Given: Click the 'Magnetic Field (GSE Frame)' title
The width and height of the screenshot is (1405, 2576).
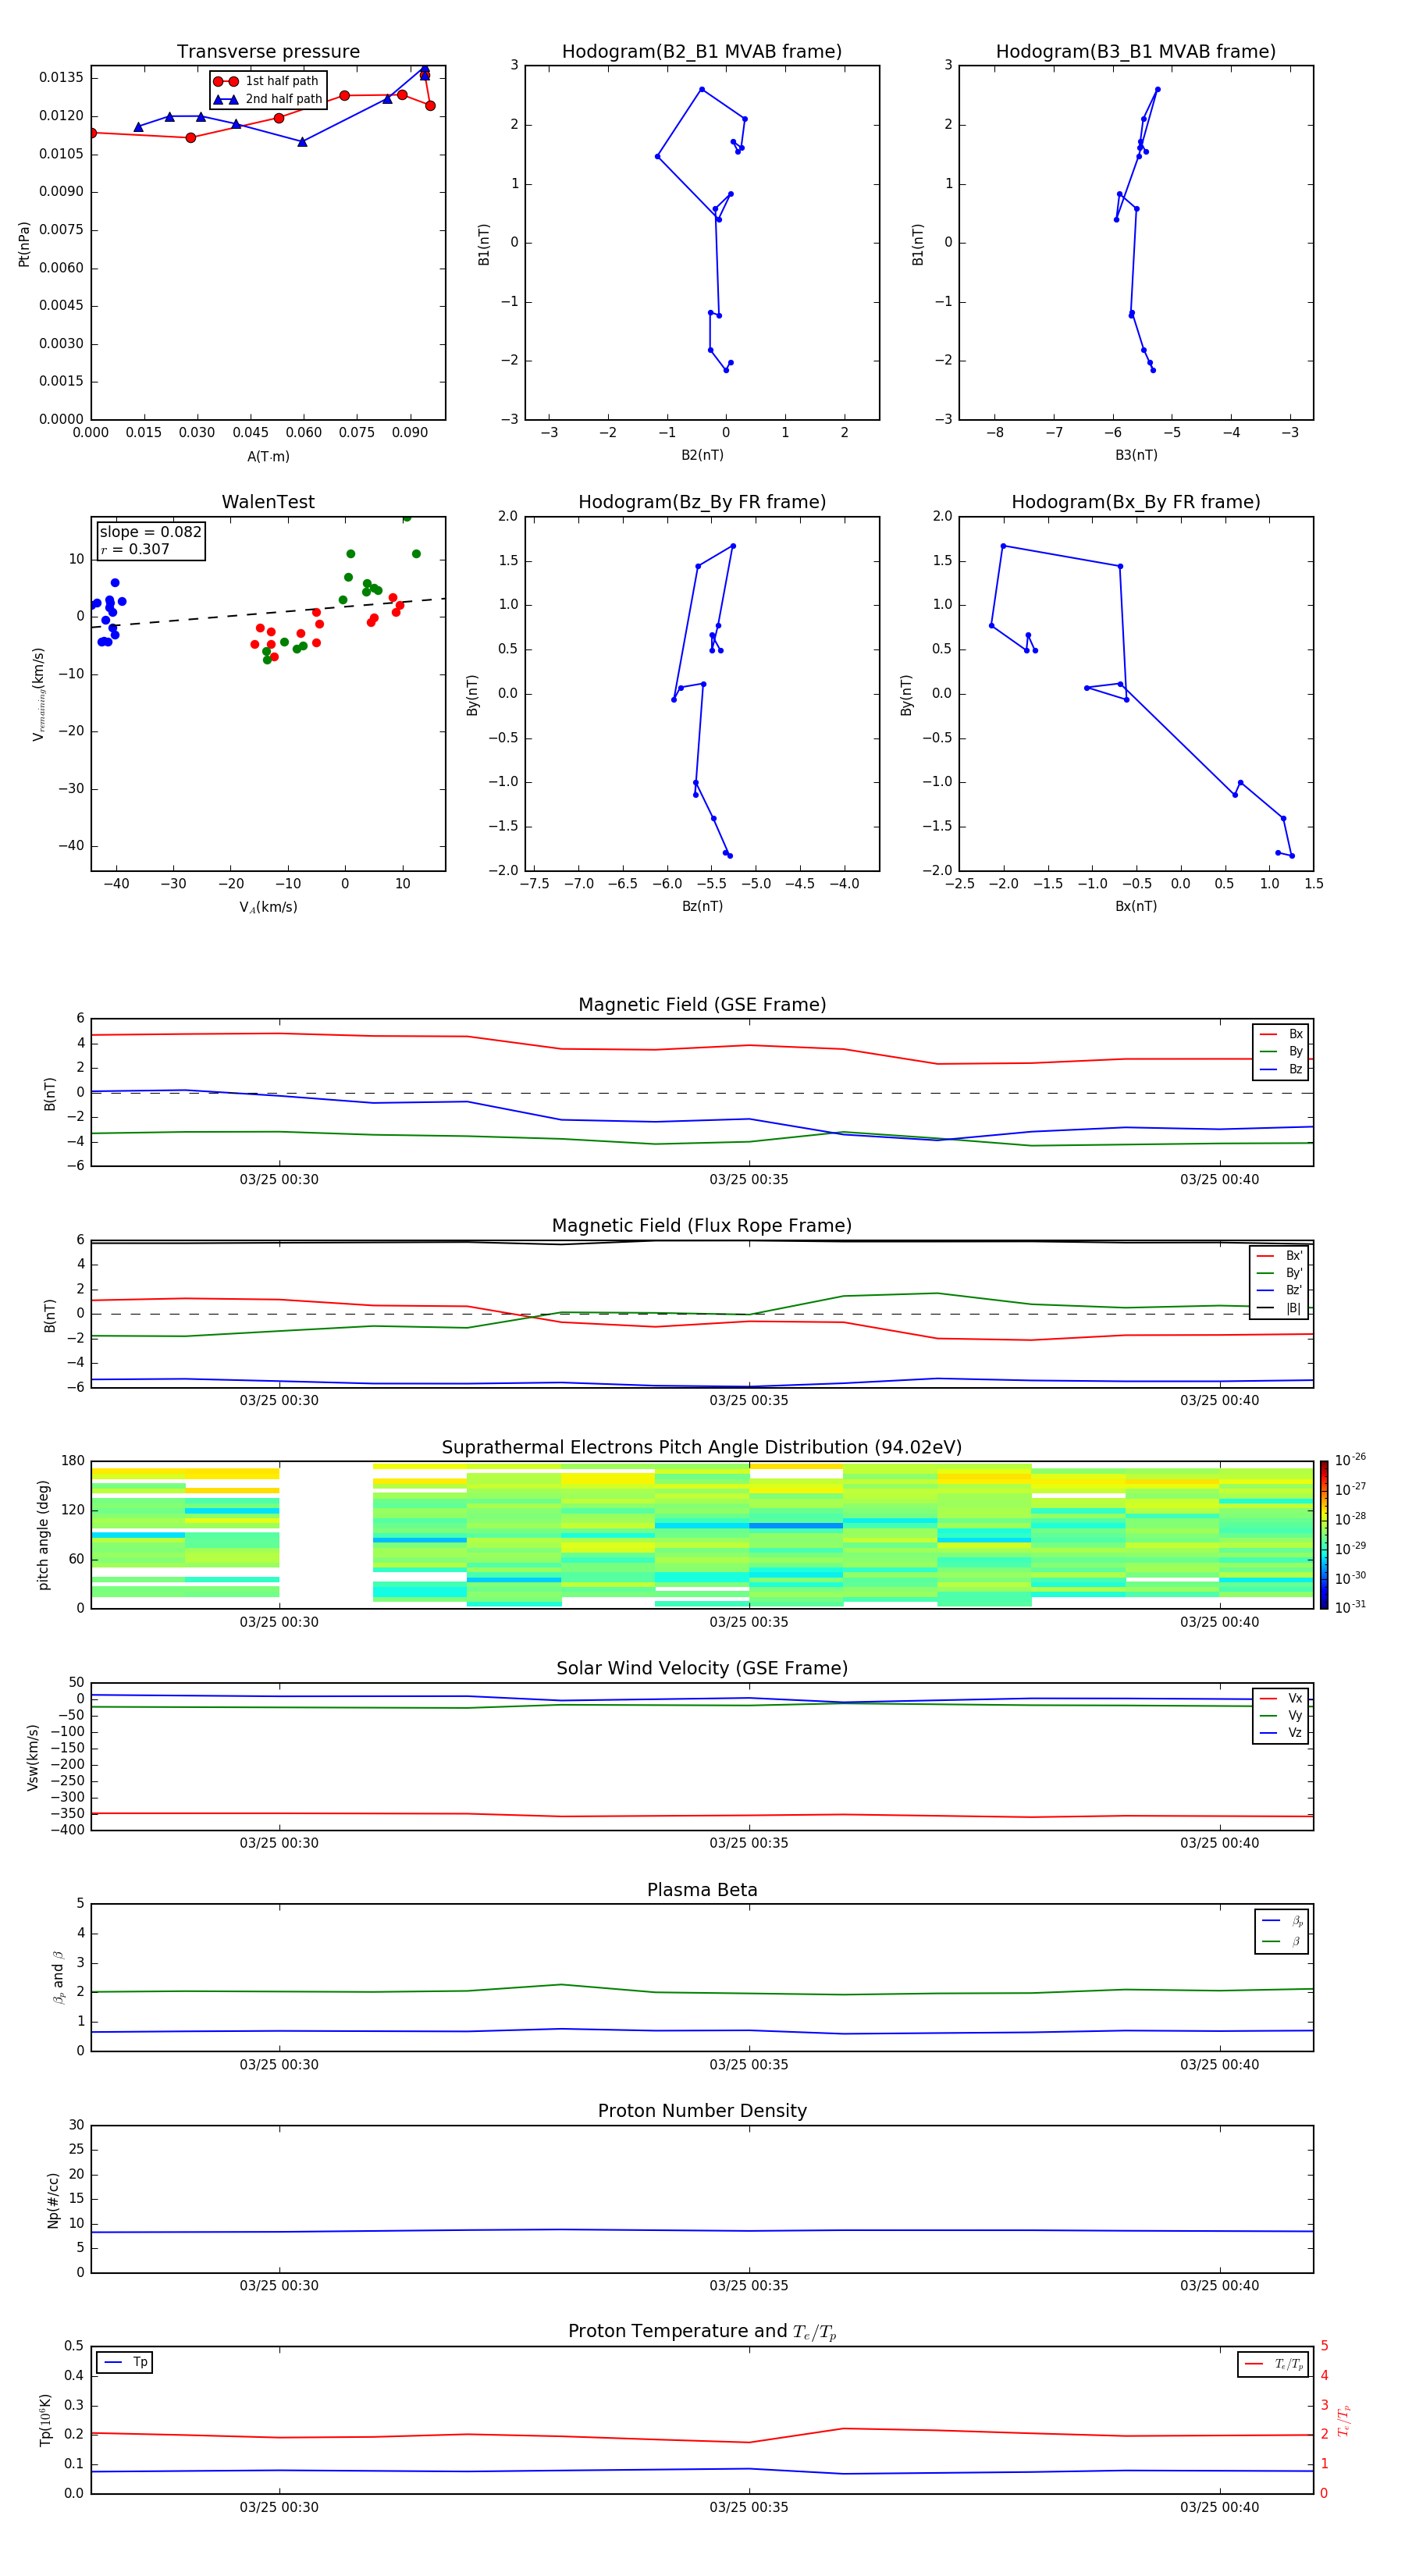Looking at the screenshot, I should 702,1004.
